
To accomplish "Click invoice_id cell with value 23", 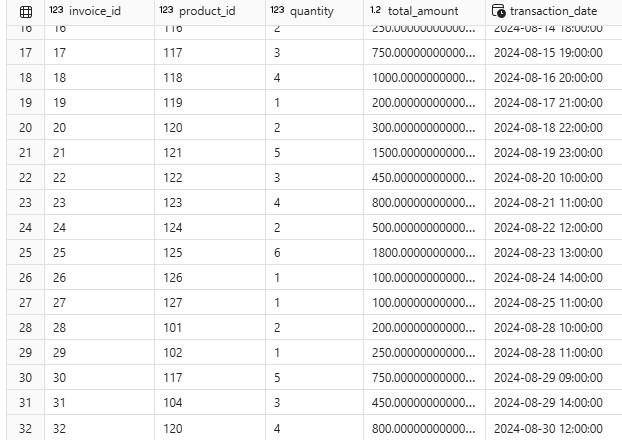I will point(100,202).
